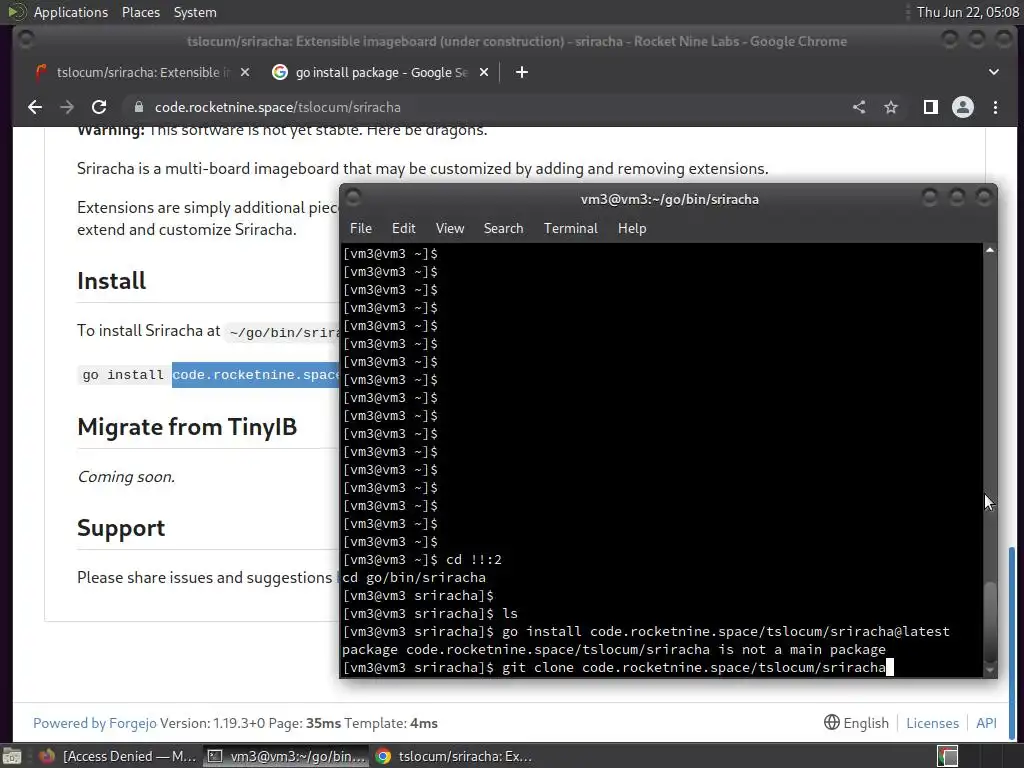Click 'is not a main package' error line
This screenshot has height=768, width=1024.
click(x=614, y=650)
